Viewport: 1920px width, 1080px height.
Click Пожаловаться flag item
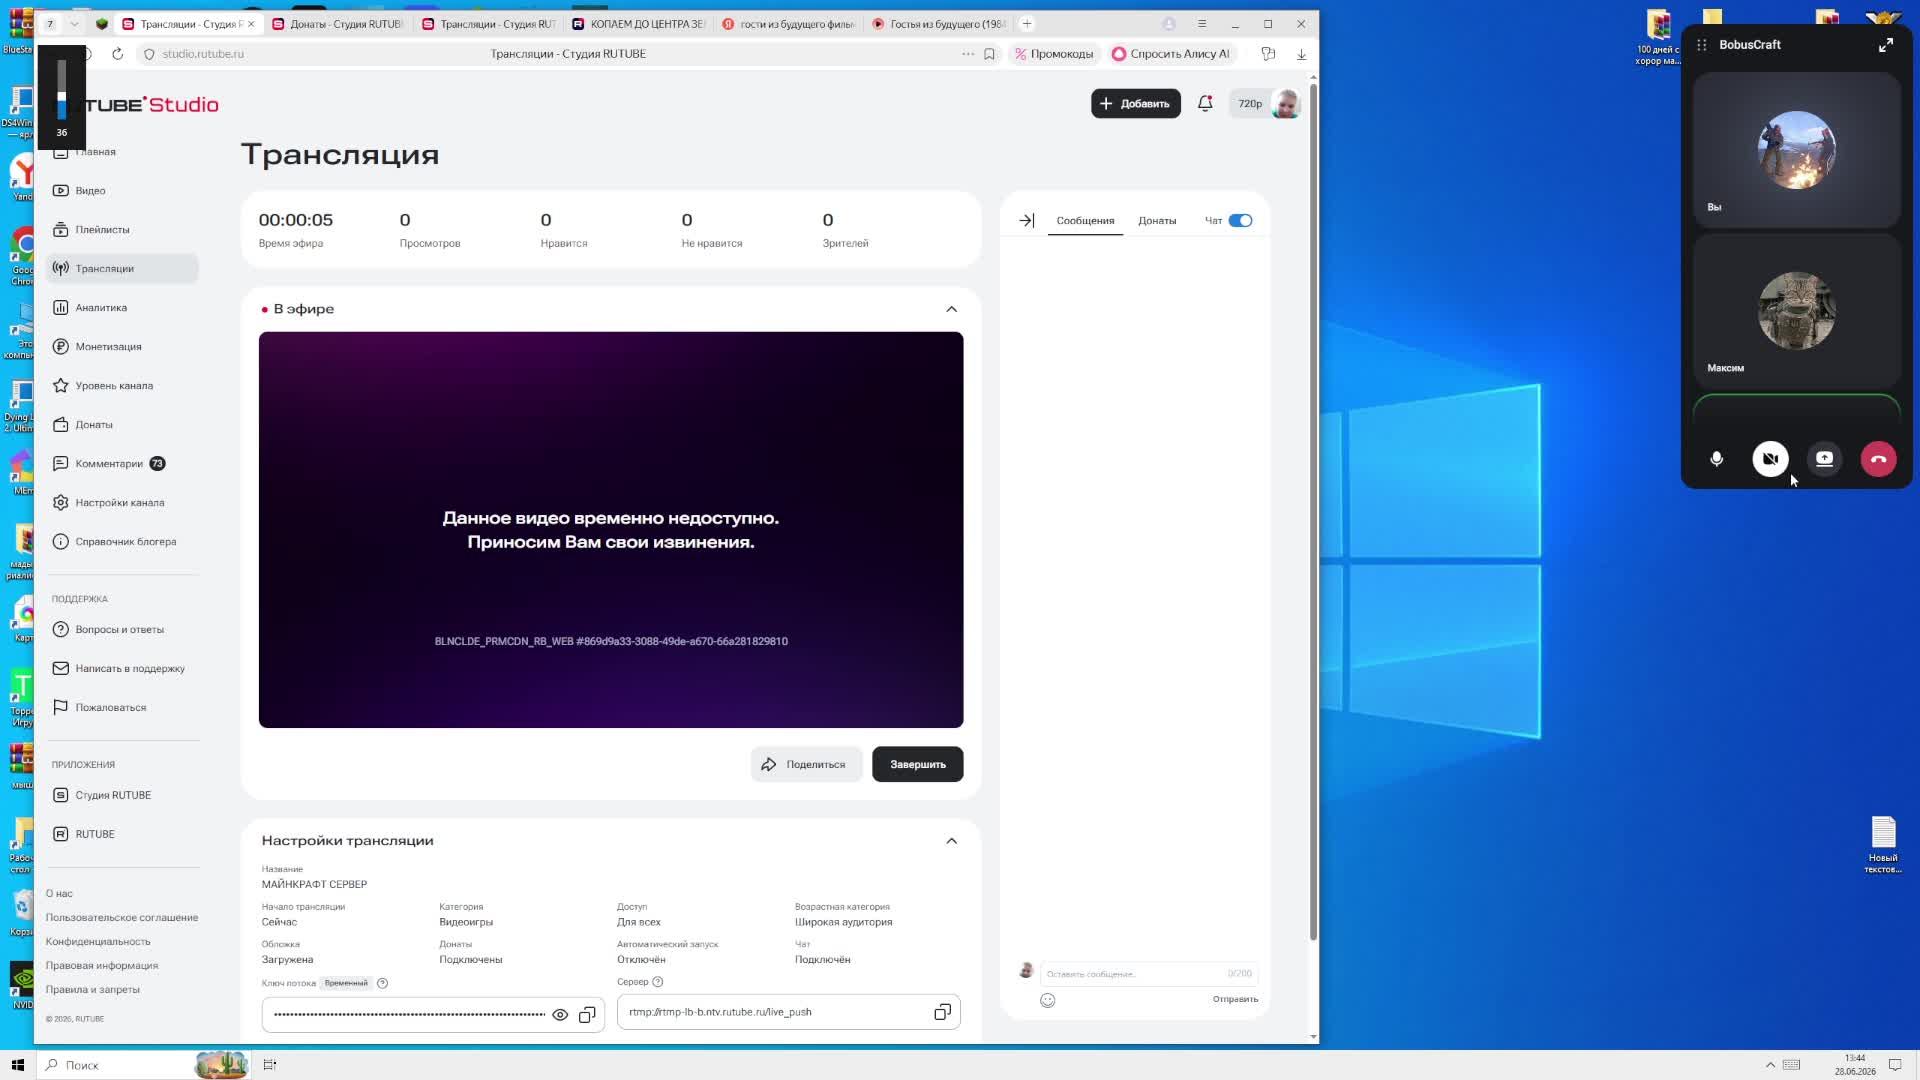(x=122, y=708)
